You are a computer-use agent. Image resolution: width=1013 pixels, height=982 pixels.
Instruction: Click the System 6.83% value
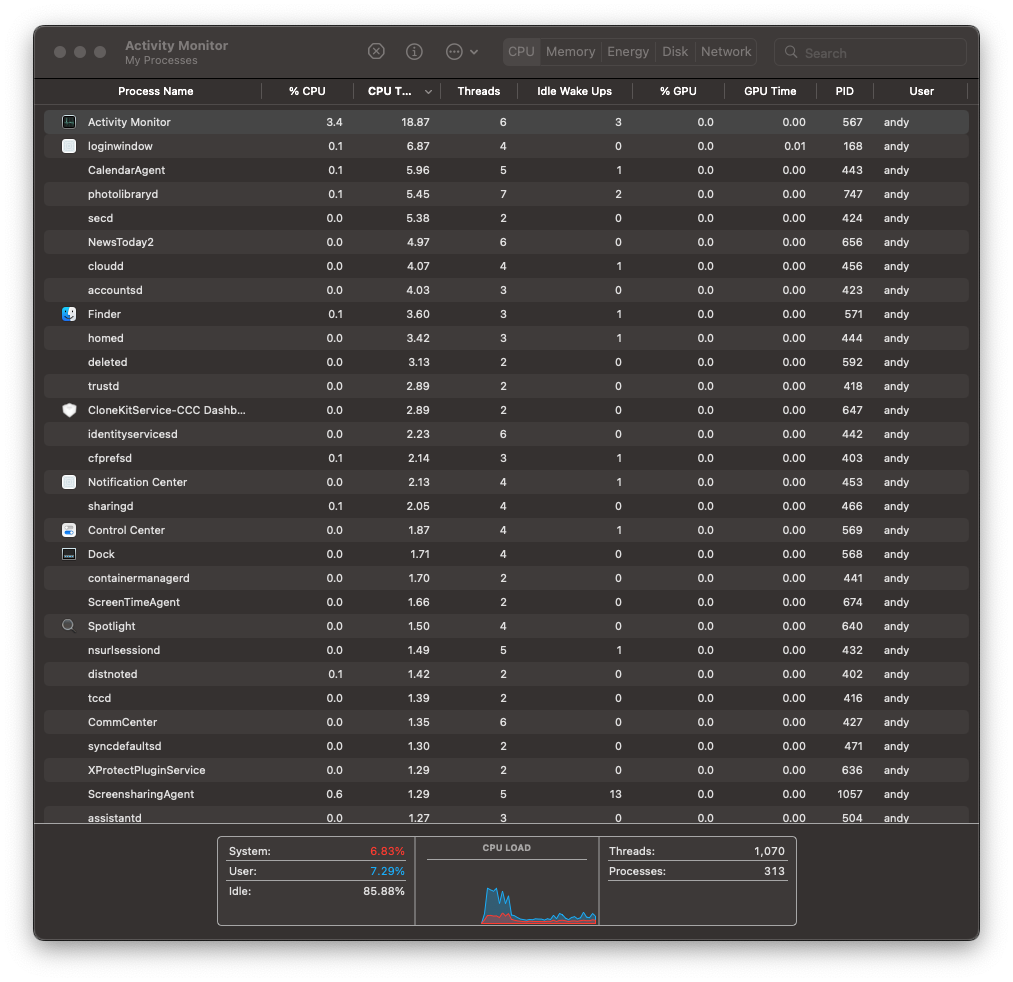pyautogui.click(x=387, y=851)
